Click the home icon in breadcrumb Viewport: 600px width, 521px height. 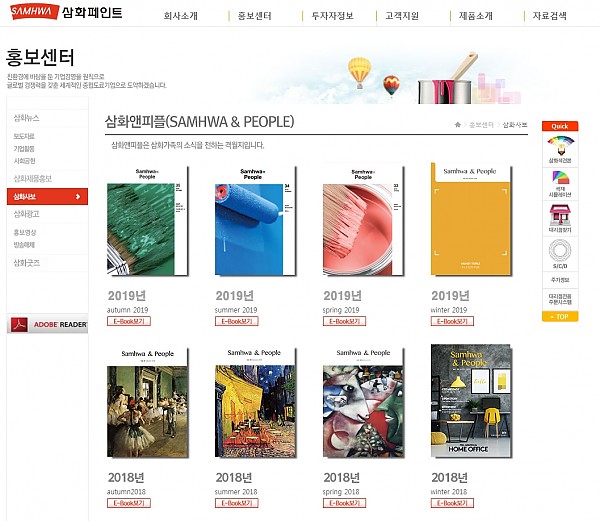[457, 125]
